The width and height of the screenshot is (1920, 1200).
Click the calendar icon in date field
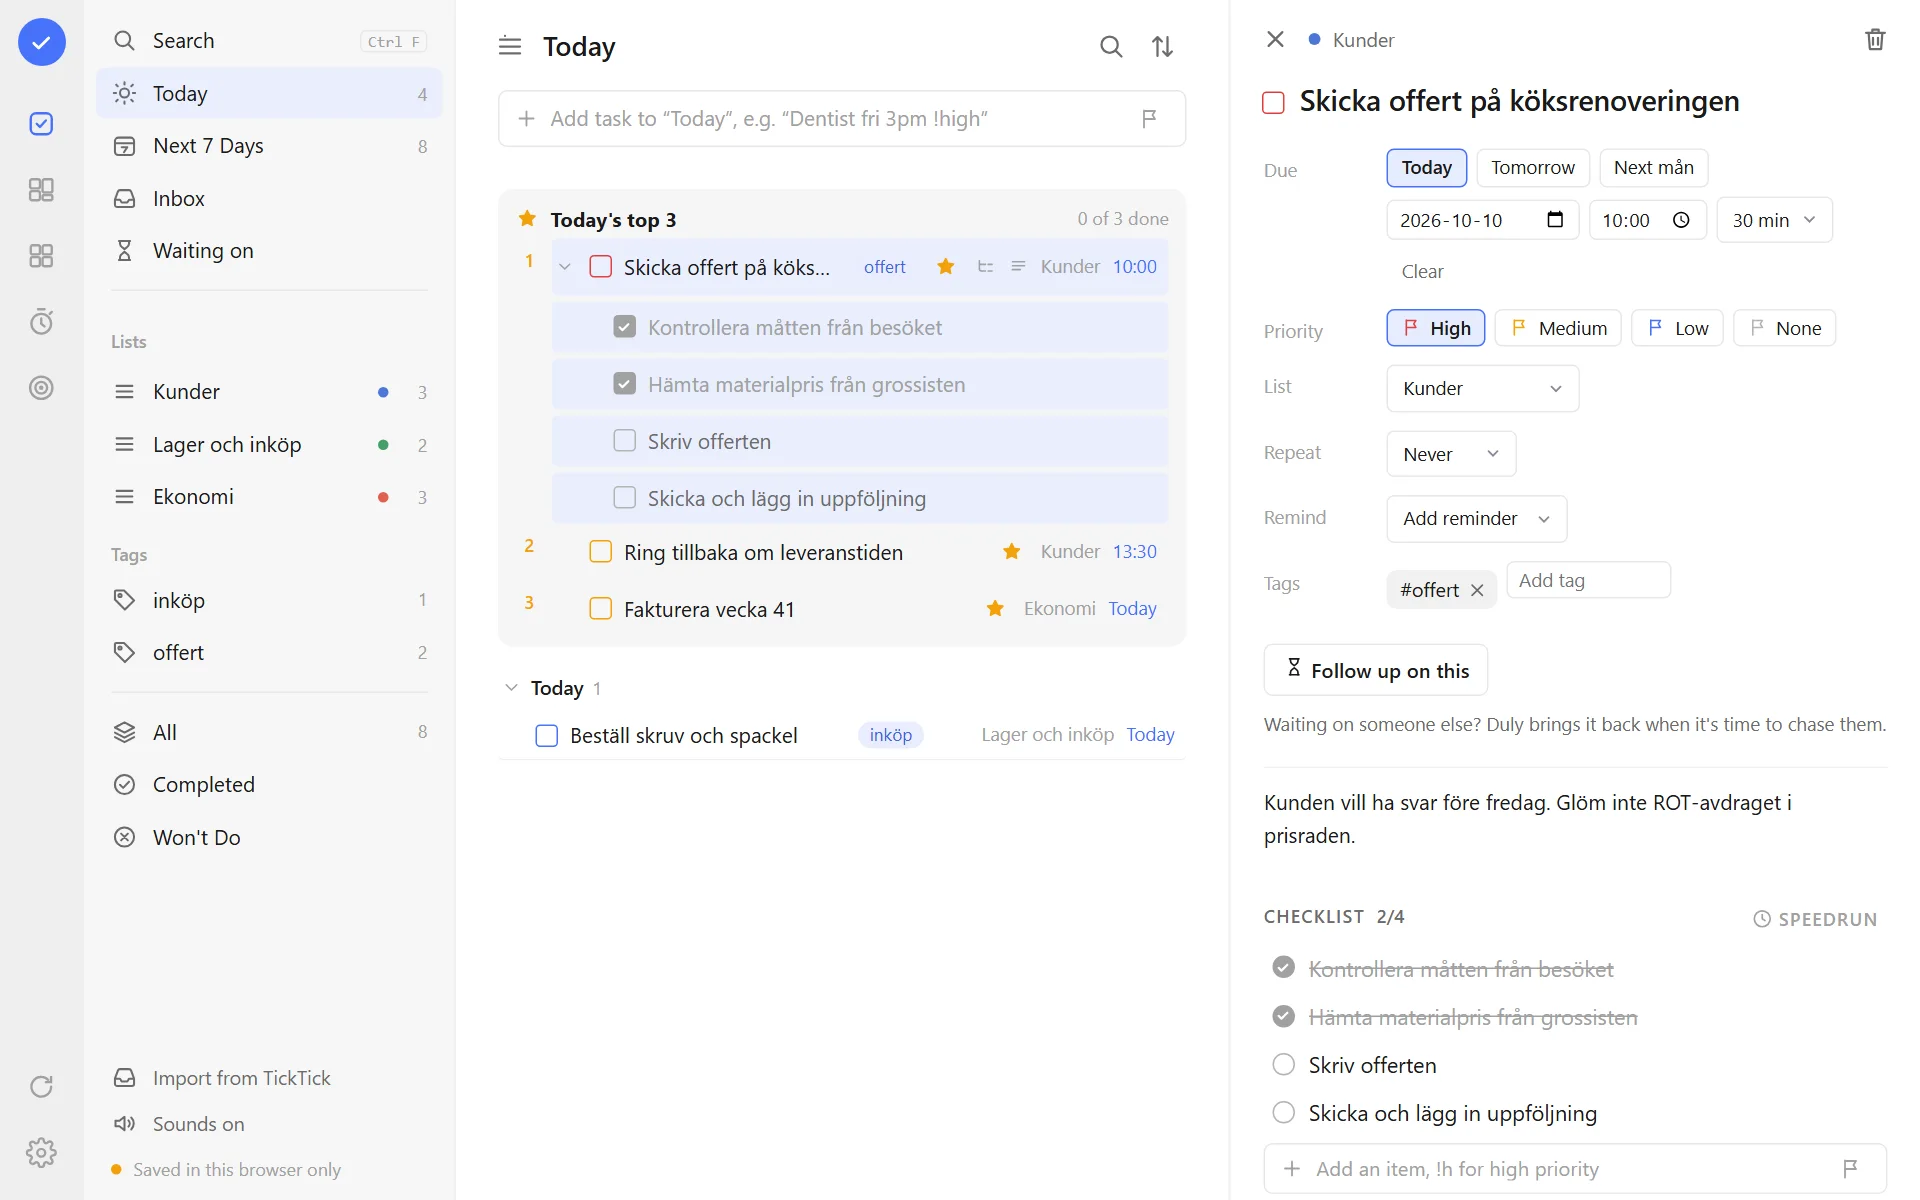click(x=1555, y=220)
